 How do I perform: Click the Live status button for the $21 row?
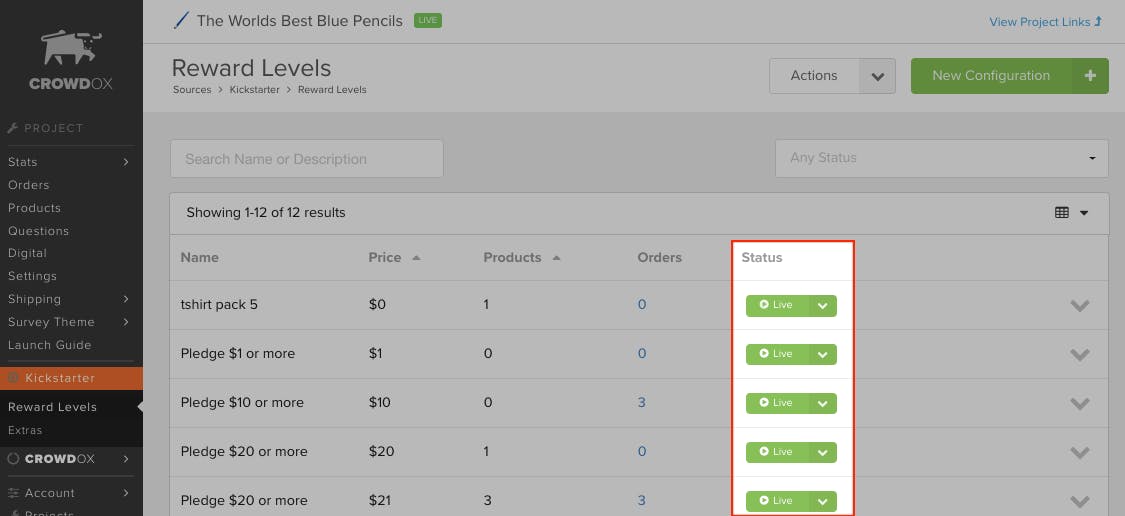coord(778,501)
